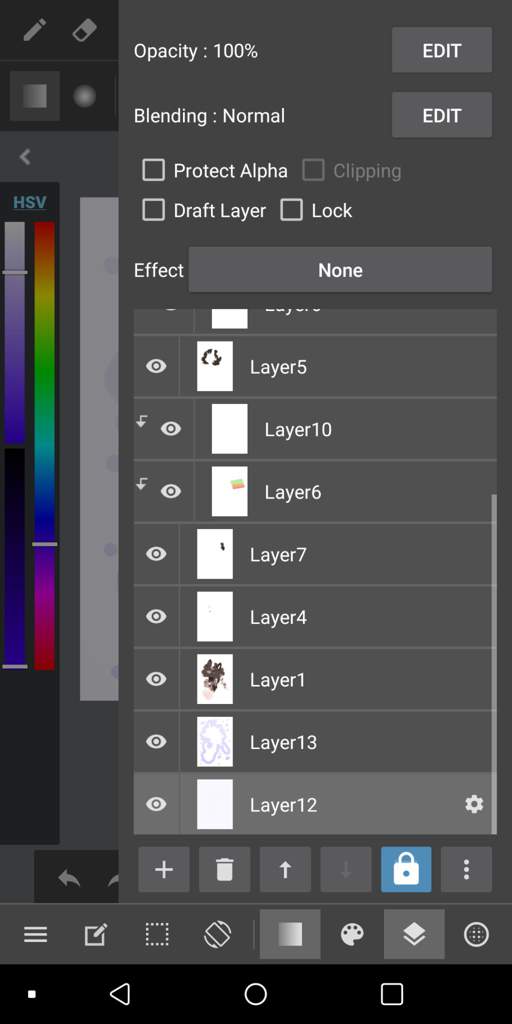Tick the Lock checkbox

click(291, 210)
